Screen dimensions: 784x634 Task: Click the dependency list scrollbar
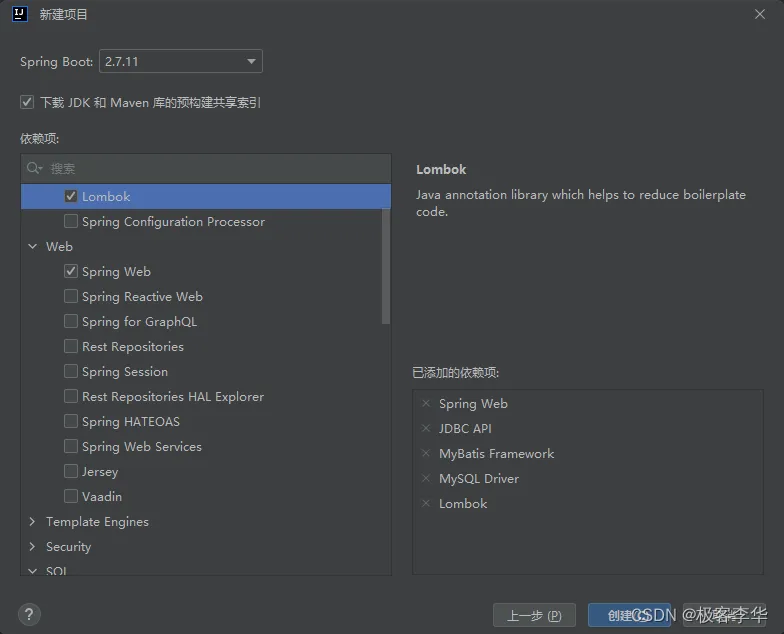(x=386, y=266)
